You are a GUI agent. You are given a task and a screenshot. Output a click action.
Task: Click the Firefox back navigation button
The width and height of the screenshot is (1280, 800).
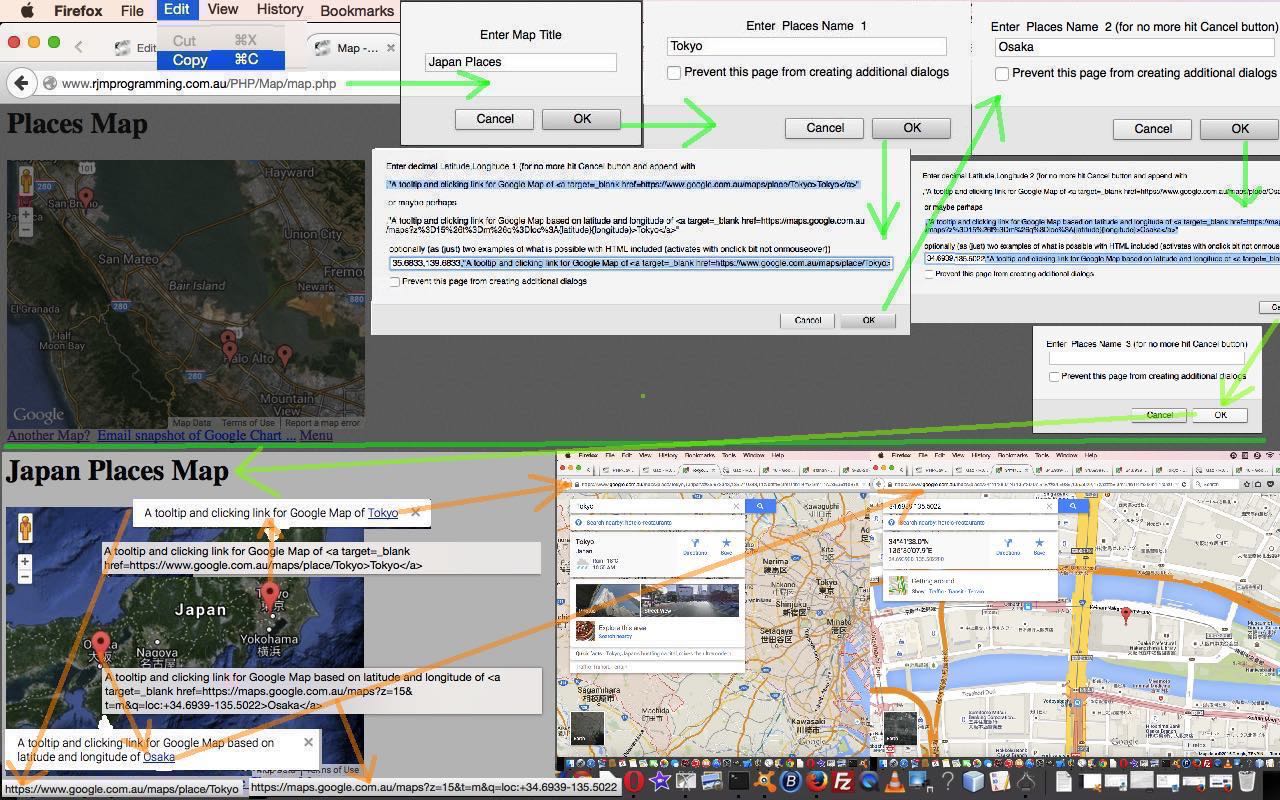pos(21,83)
